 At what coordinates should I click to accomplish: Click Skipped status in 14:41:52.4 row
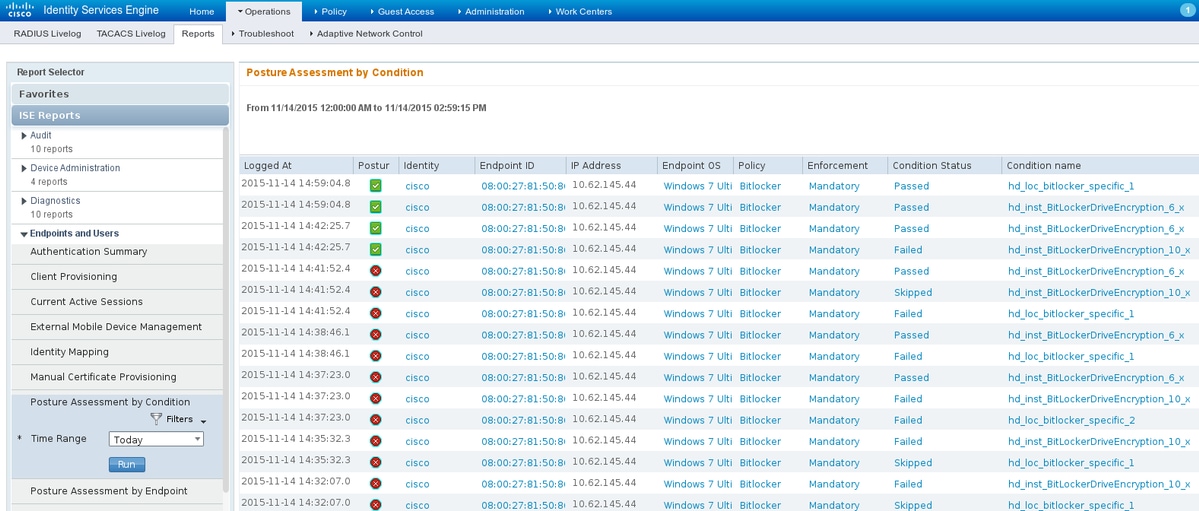coord(912,293)
